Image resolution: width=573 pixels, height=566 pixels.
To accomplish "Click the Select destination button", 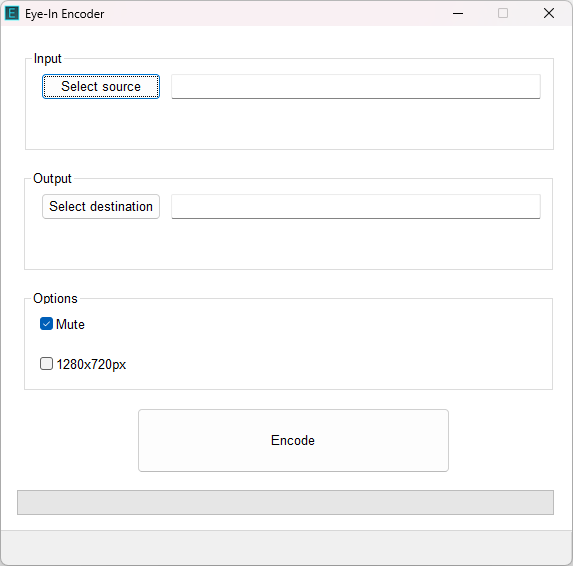I will click(101, 206).
